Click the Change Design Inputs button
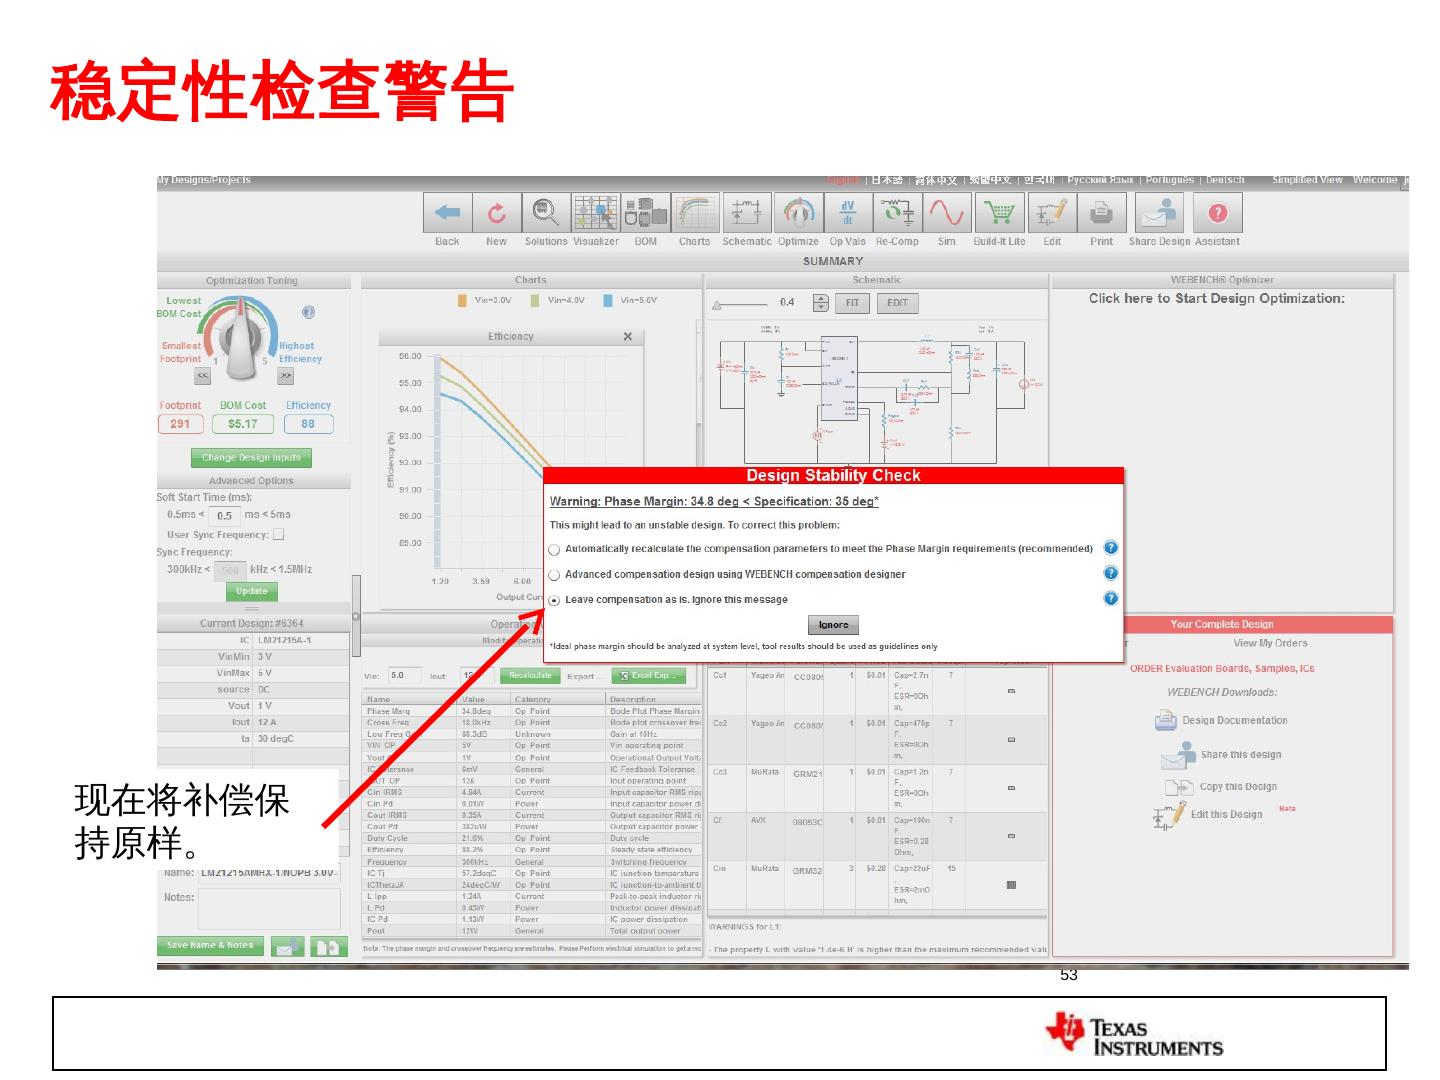Screen dimensions: 1440x1080 click(x=251, y=457)
